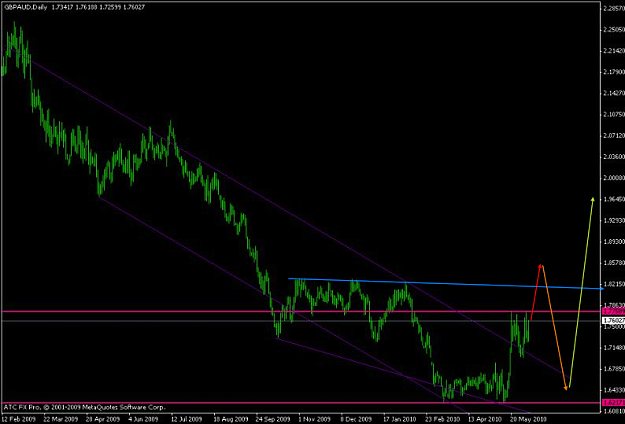Select the '4 Jun 2009' date label
The image size is (625, 424).
[x=144, y=420]
